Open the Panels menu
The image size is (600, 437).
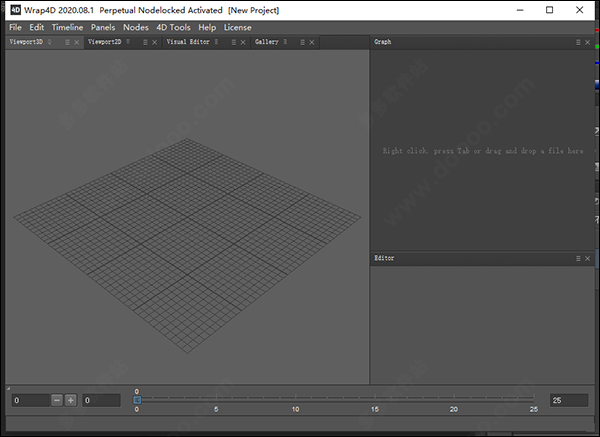[103, 28]
